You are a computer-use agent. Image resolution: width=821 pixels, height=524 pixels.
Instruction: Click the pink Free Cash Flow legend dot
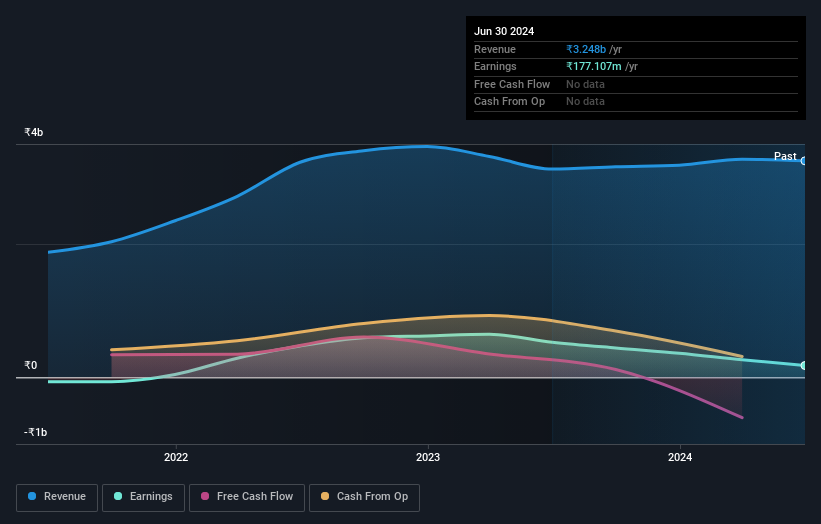click(205, 496)
